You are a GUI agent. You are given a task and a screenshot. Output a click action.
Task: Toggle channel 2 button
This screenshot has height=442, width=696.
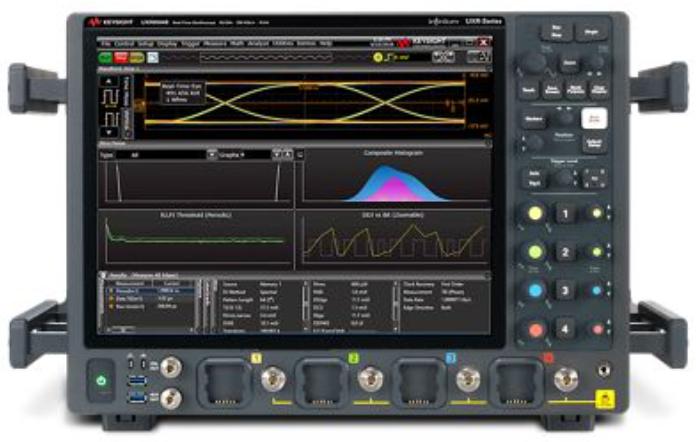(x=565, y=253)
